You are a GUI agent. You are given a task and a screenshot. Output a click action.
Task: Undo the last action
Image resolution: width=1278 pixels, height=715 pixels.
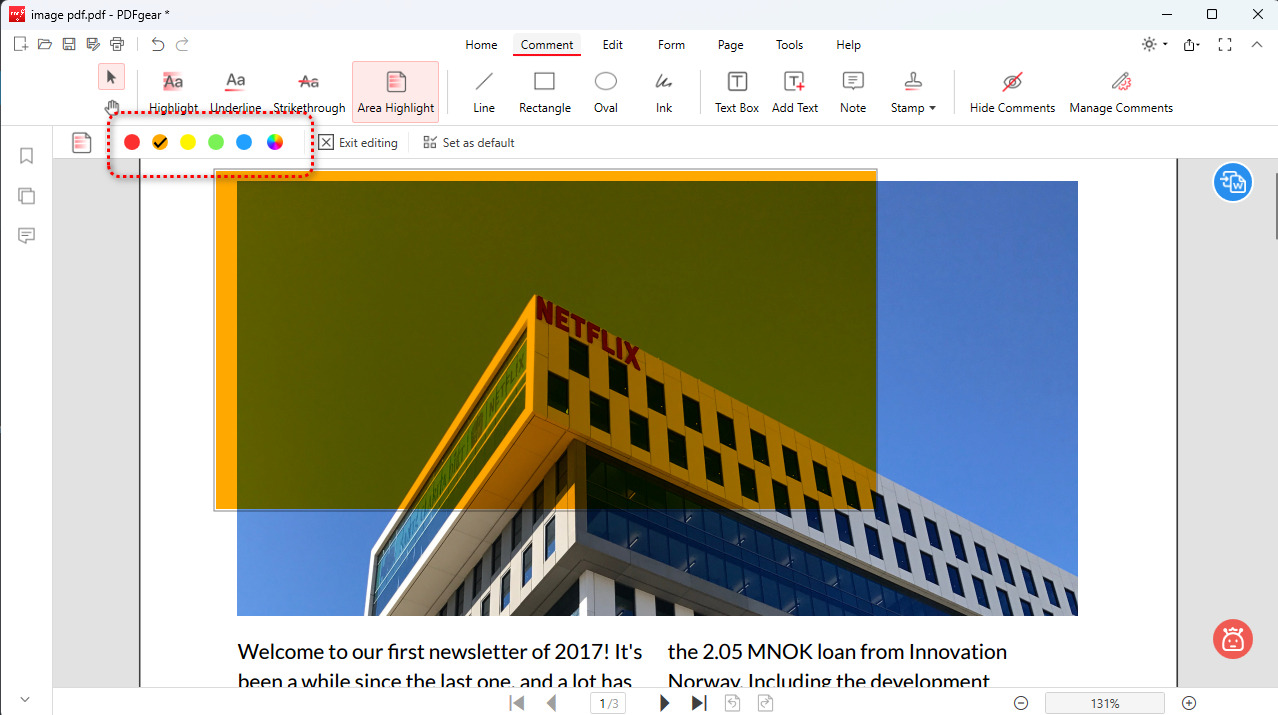point(157,44)
